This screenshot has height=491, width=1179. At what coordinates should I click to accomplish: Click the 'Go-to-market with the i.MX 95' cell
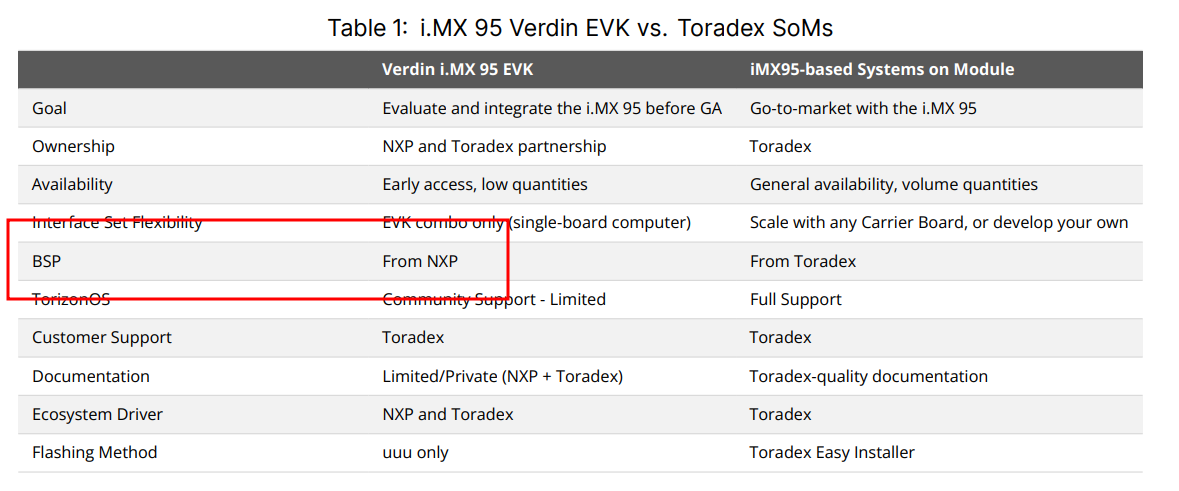(x=863, y=108)
